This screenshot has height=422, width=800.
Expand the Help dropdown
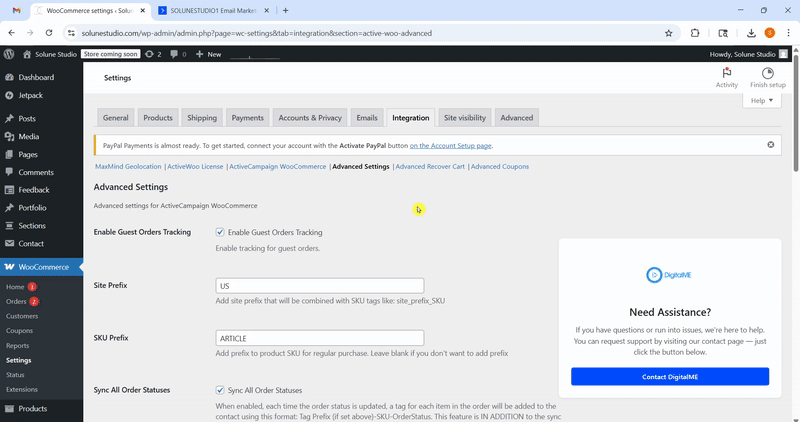pos(762,101)
